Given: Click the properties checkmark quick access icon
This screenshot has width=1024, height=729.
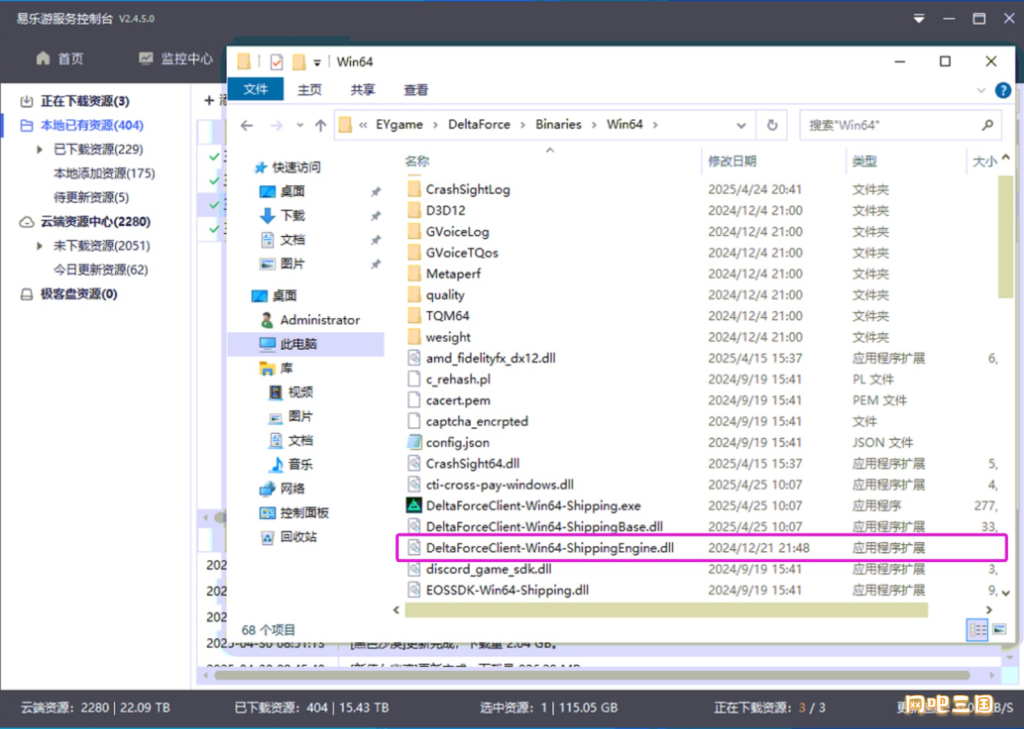Looking at the screenshot, I should tap(276, 62).
